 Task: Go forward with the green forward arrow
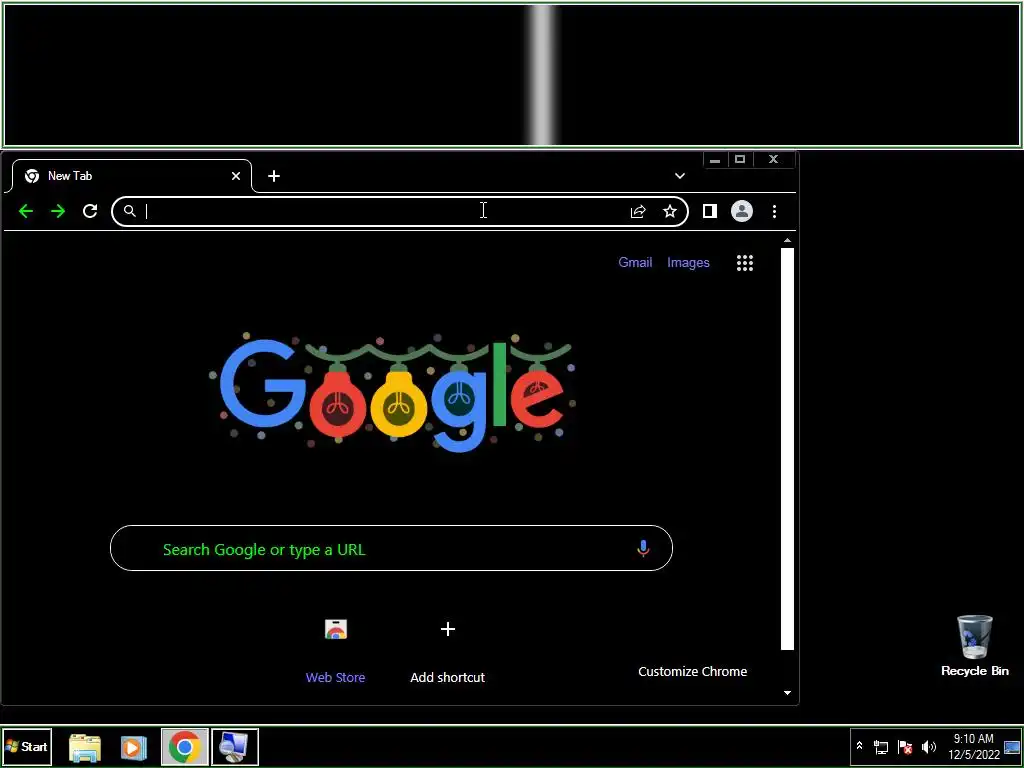(58, 211)
